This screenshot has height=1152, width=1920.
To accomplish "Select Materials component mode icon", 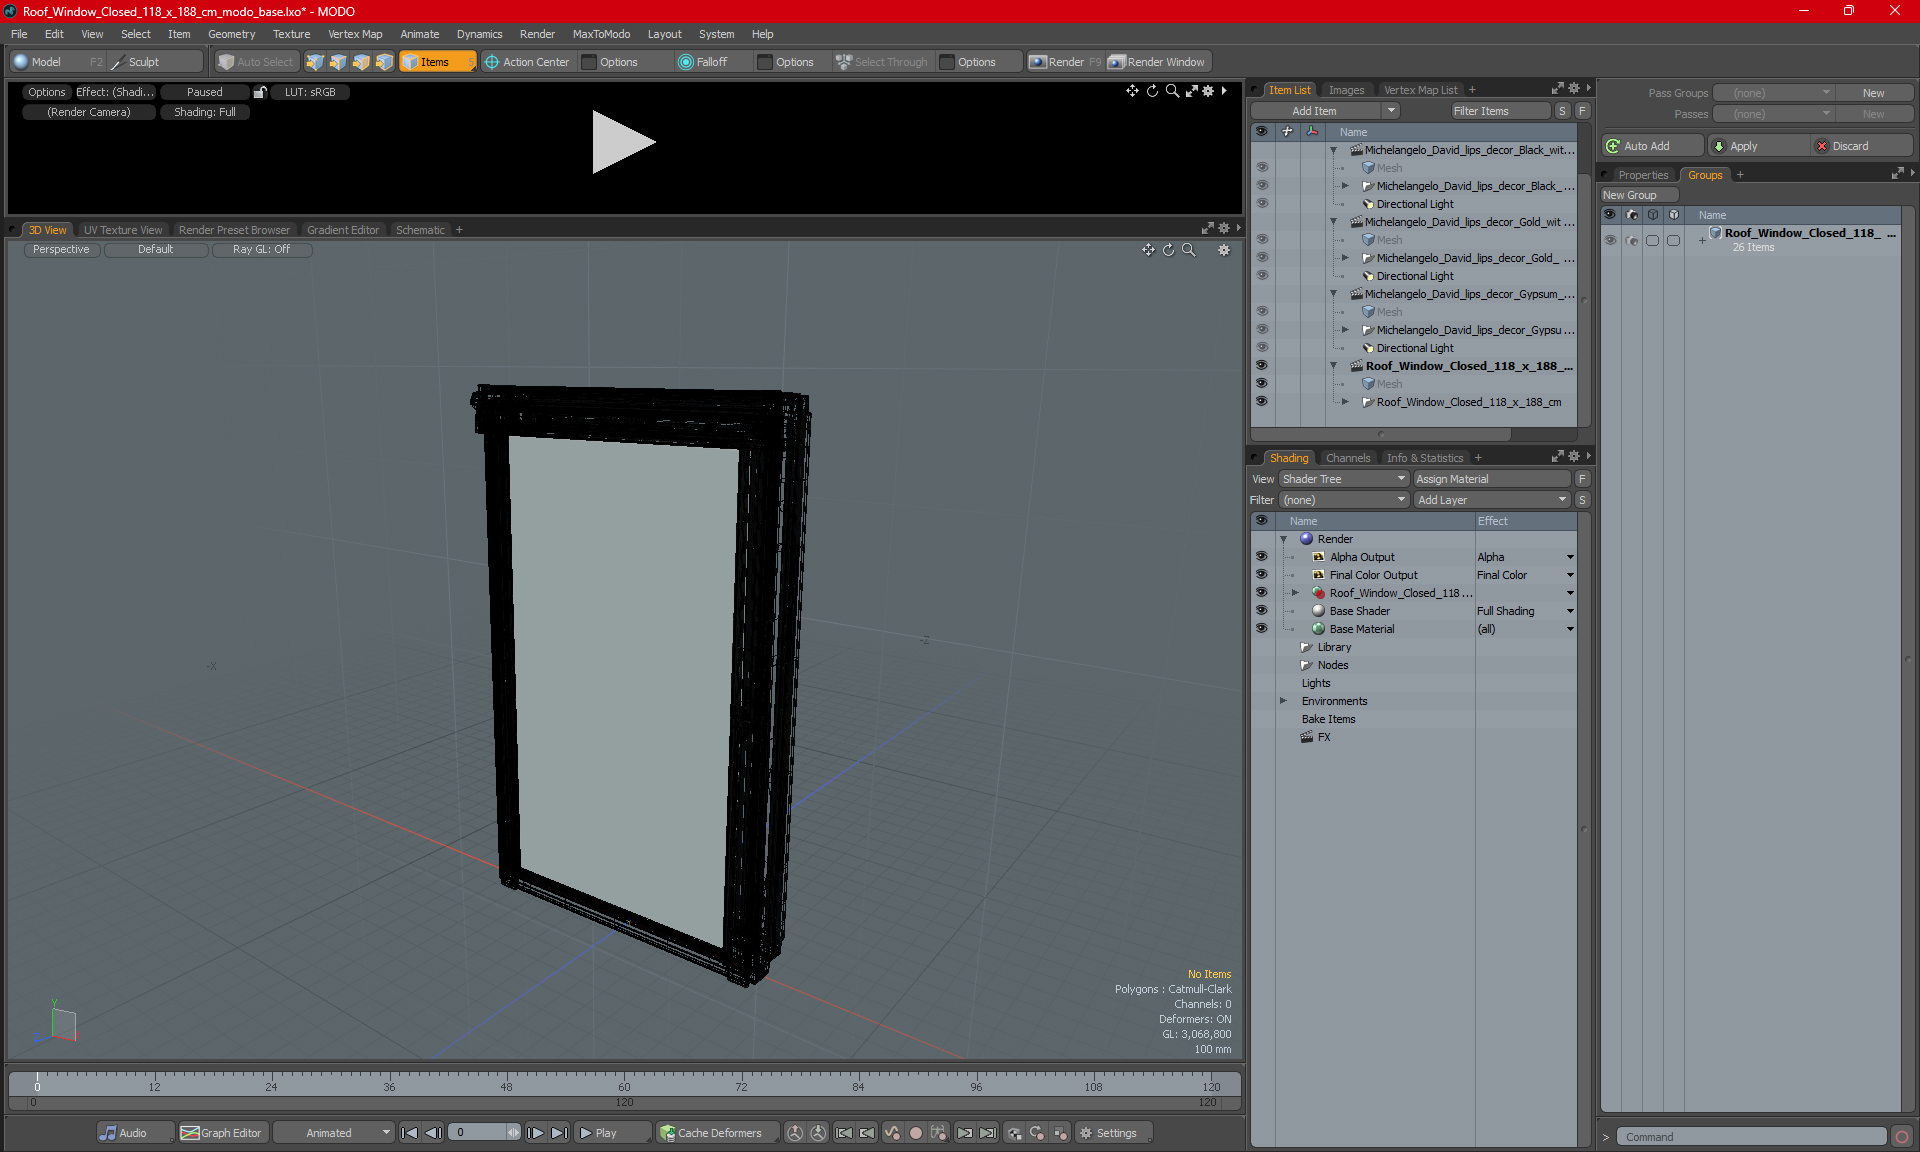I will pyautogui.click(x=384, y=62).
